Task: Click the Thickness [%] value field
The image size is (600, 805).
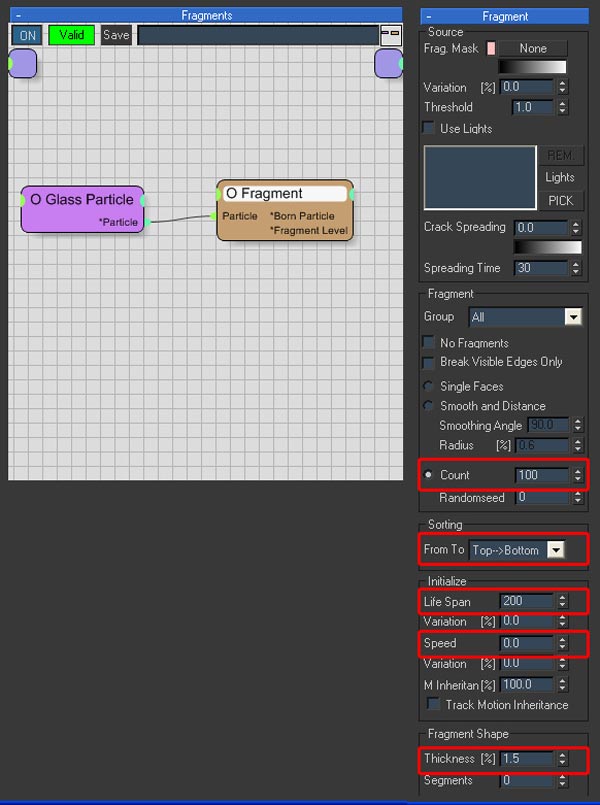Action: tap(527, 759)
